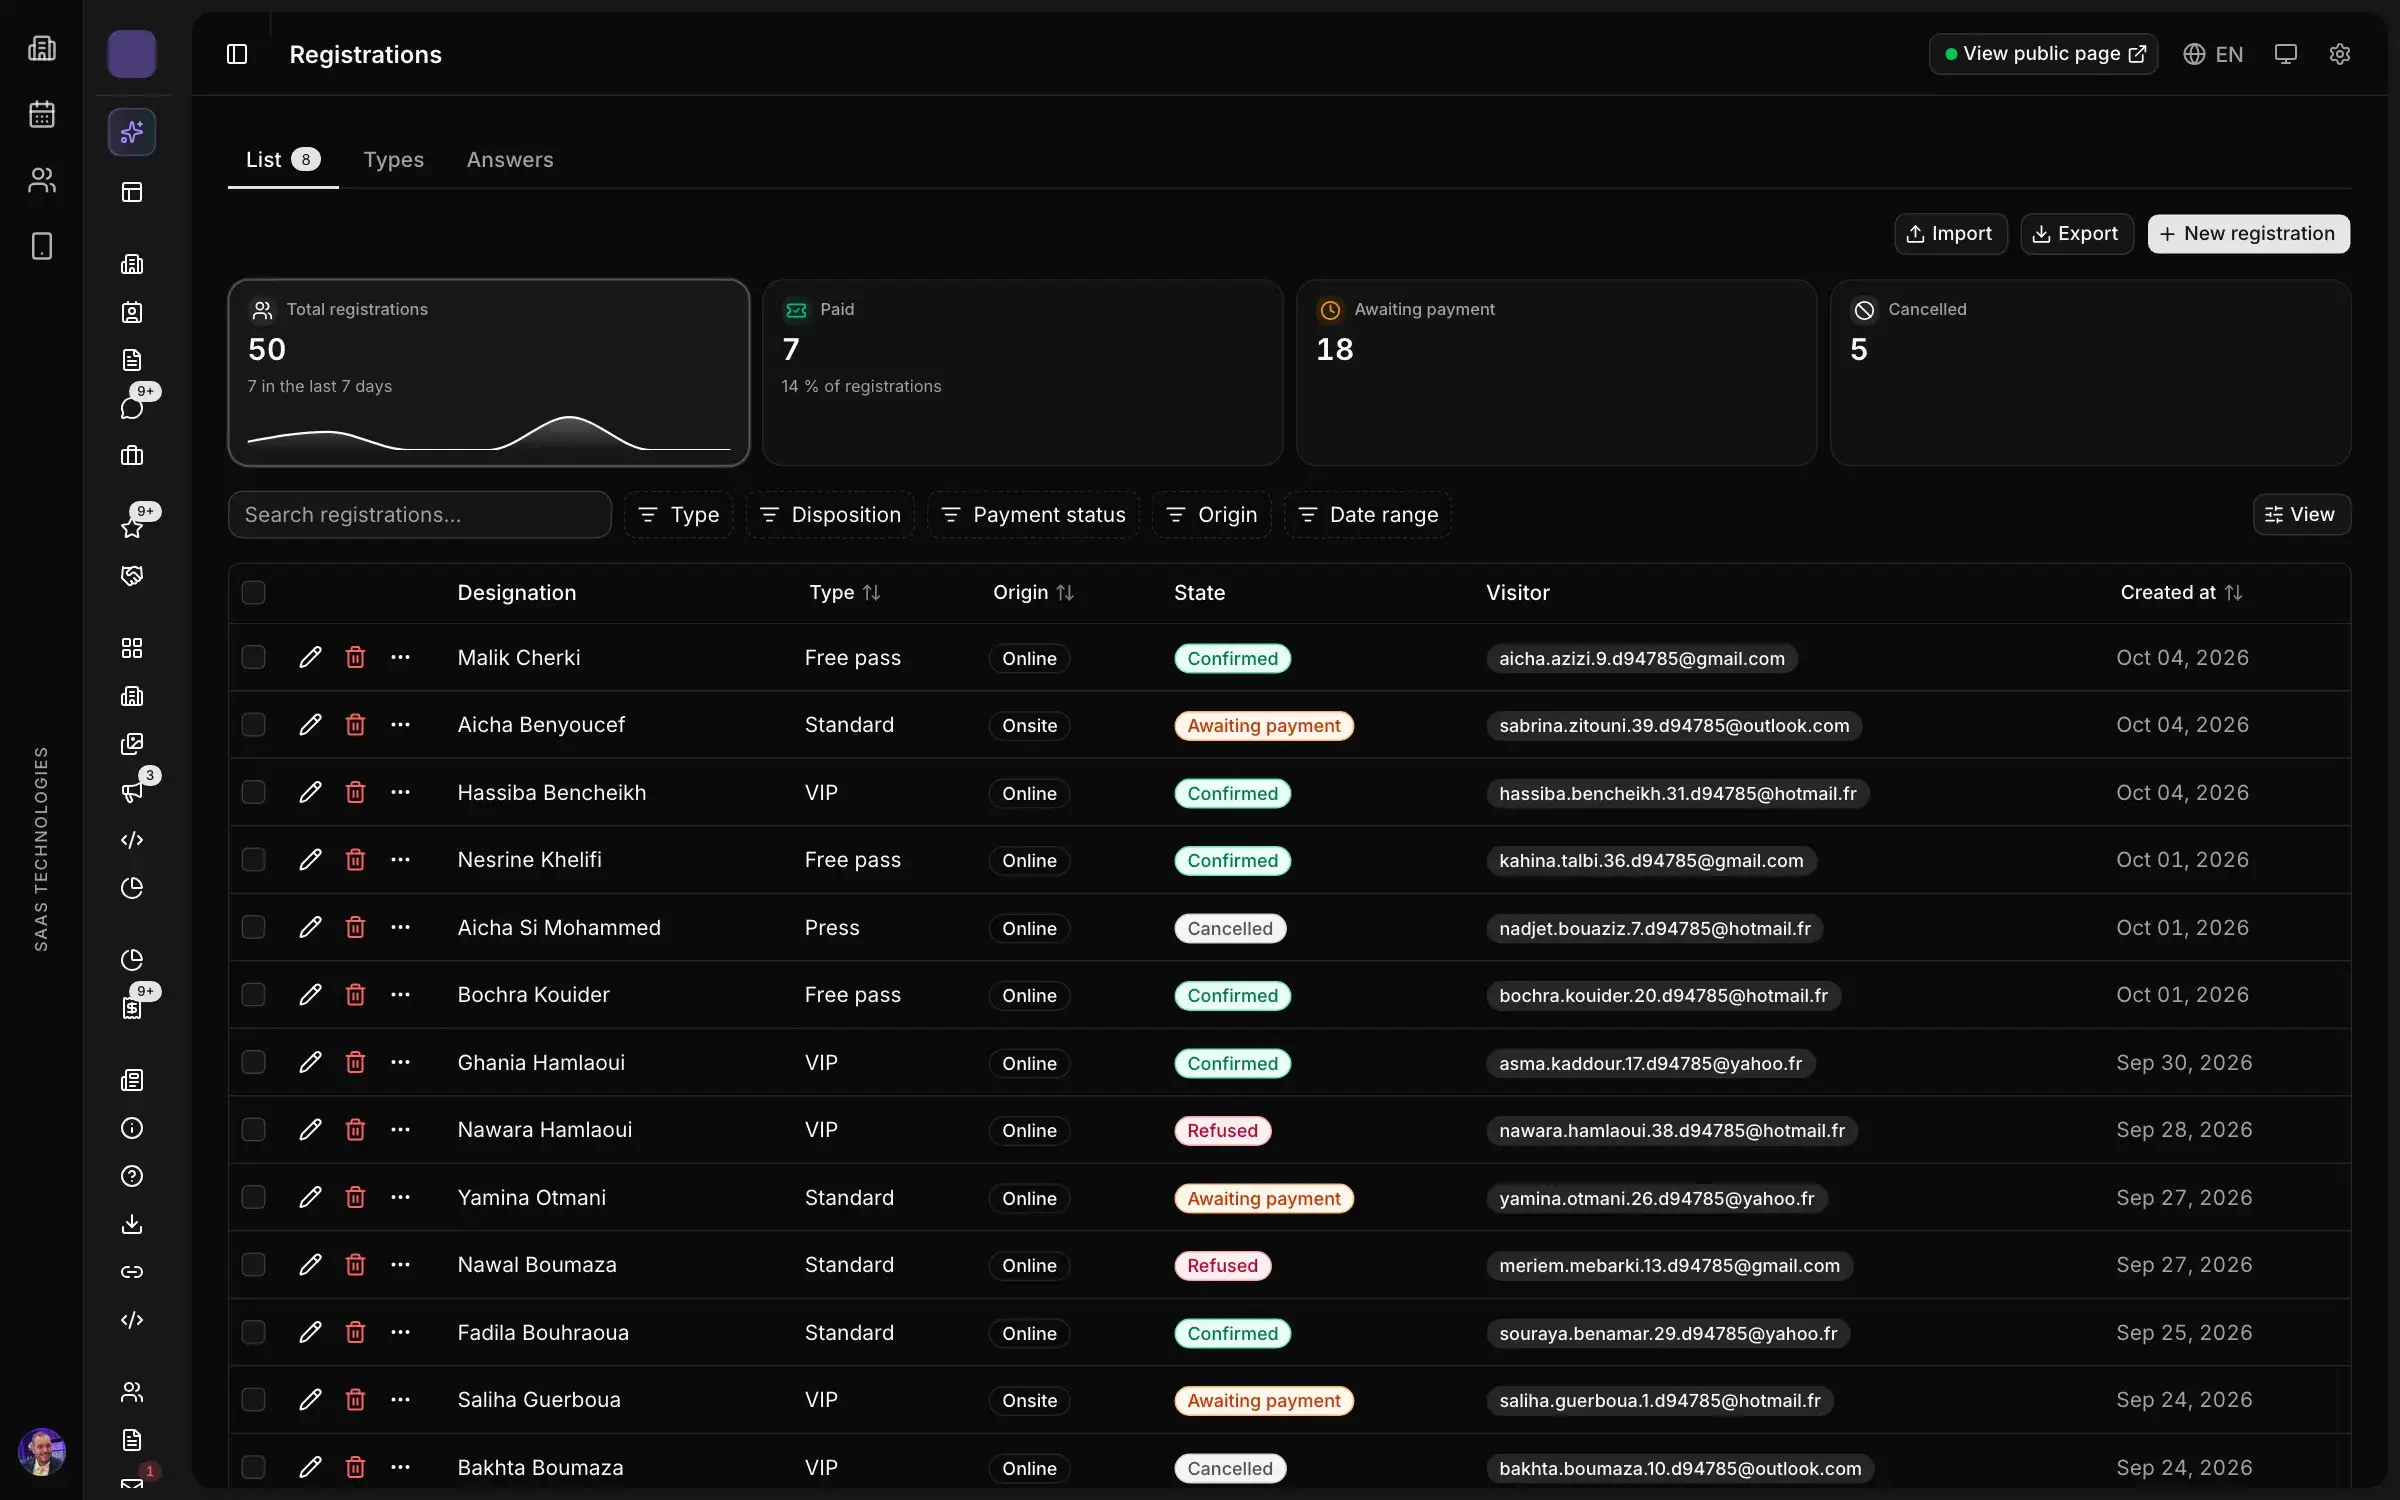
Task: Check the box for Malik Cherki row
Action: pyautogui.click(x=254, y=657)
